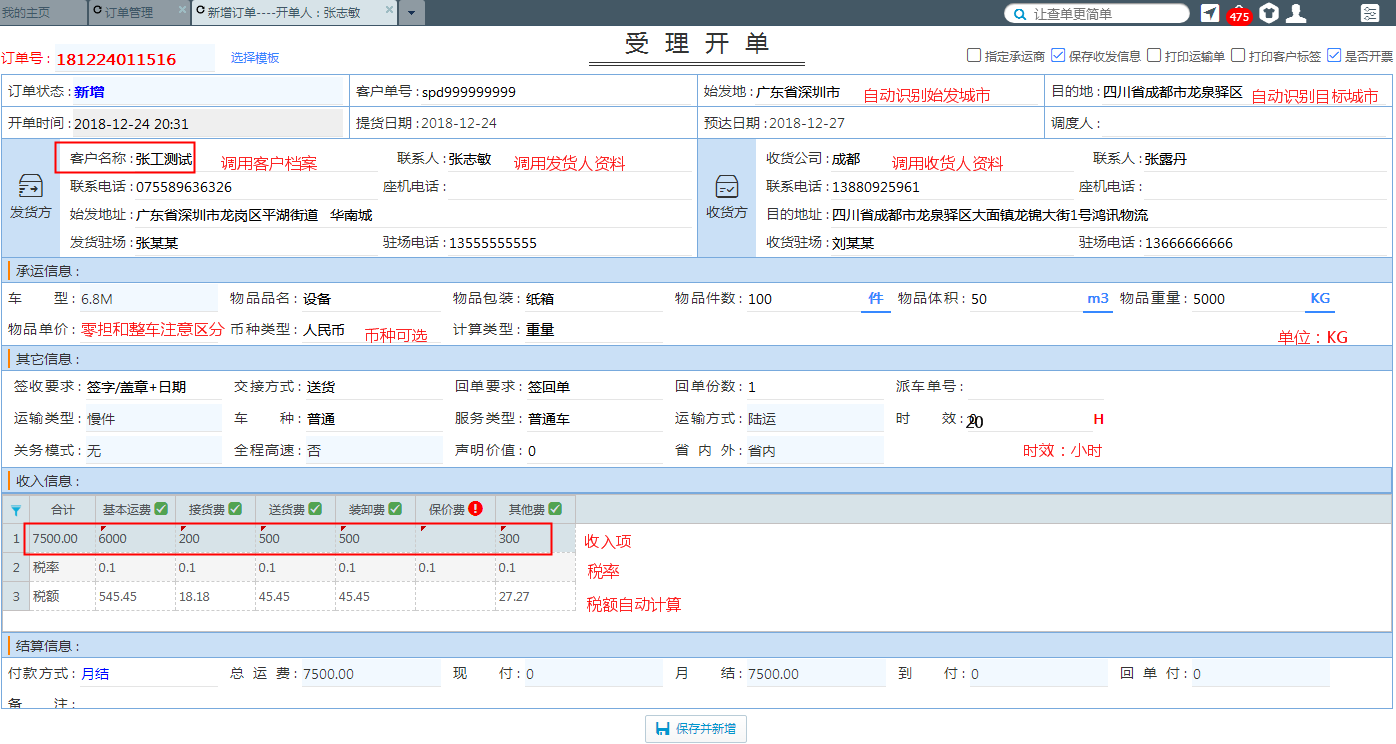
Task: Open 付款方式 field showing 月结
Action: point(148,674)
